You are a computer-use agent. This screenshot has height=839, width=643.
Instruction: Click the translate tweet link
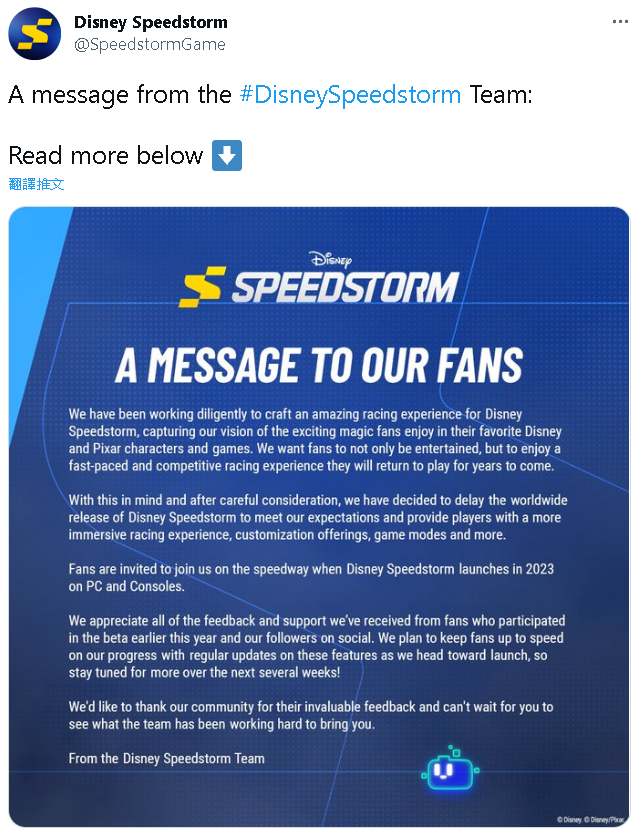(x=36, y=184)
